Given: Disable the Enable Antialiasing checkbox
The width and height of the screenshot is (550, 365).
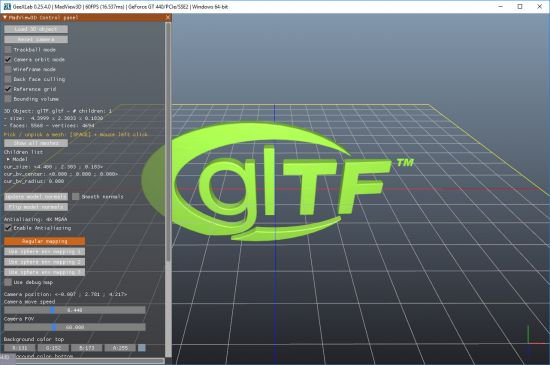Looking at the screenshot, I should pos(8,228).
